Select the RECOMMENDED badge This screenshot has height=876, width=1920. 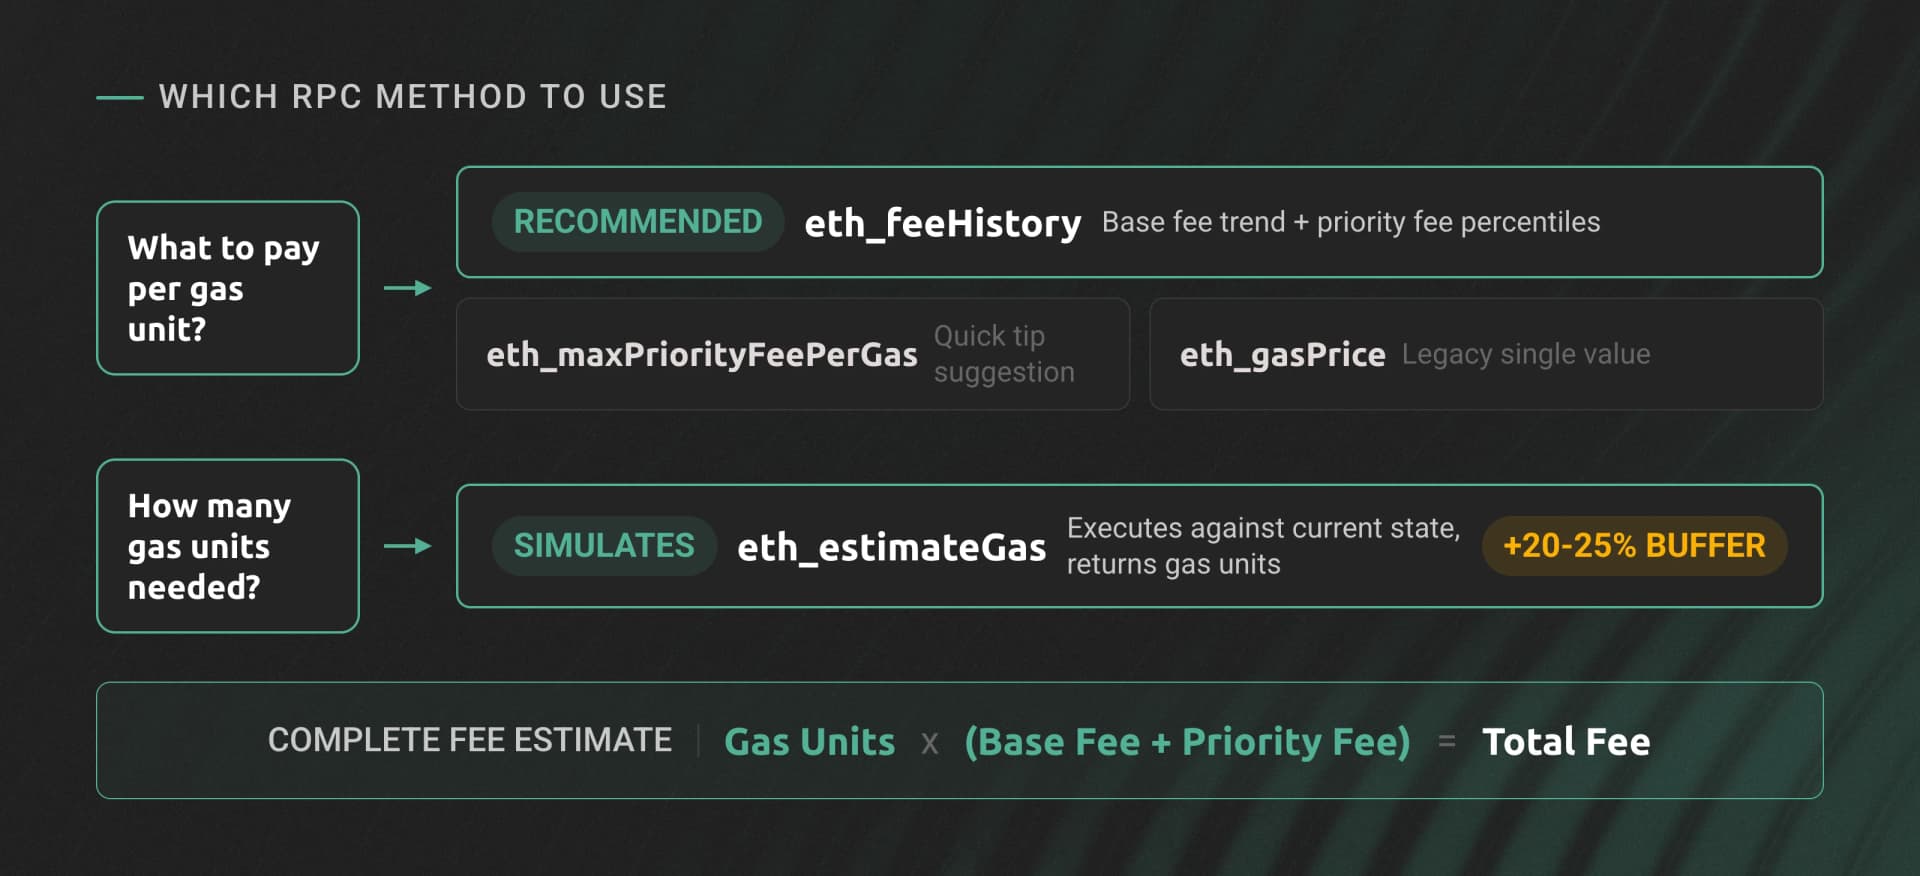pos(637,222)
